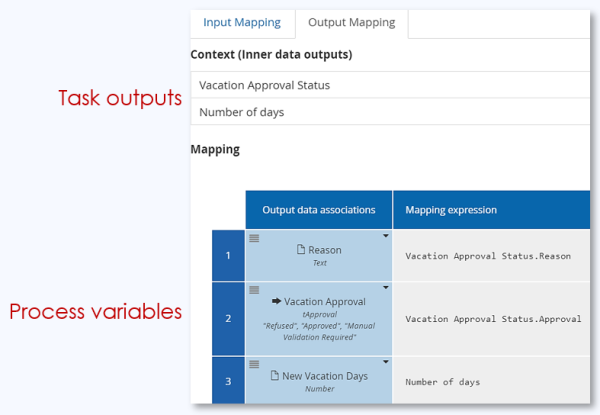Edit the Vacation Approval Status.Approval mapping expression
Viewport: 600px width, 415px height.
click(493, 319)
